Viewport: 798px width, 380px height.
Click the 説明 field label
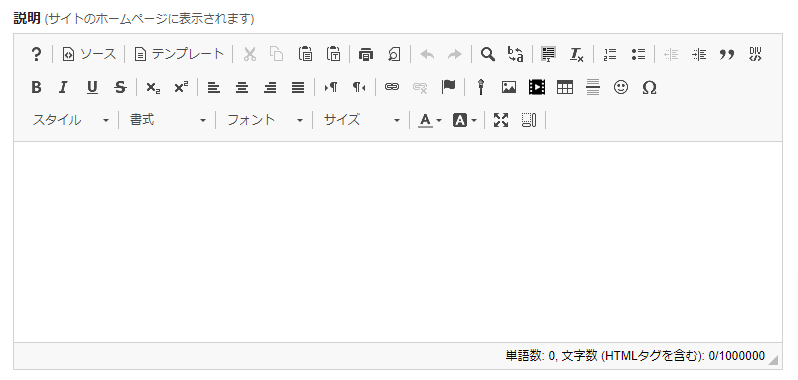26,19
